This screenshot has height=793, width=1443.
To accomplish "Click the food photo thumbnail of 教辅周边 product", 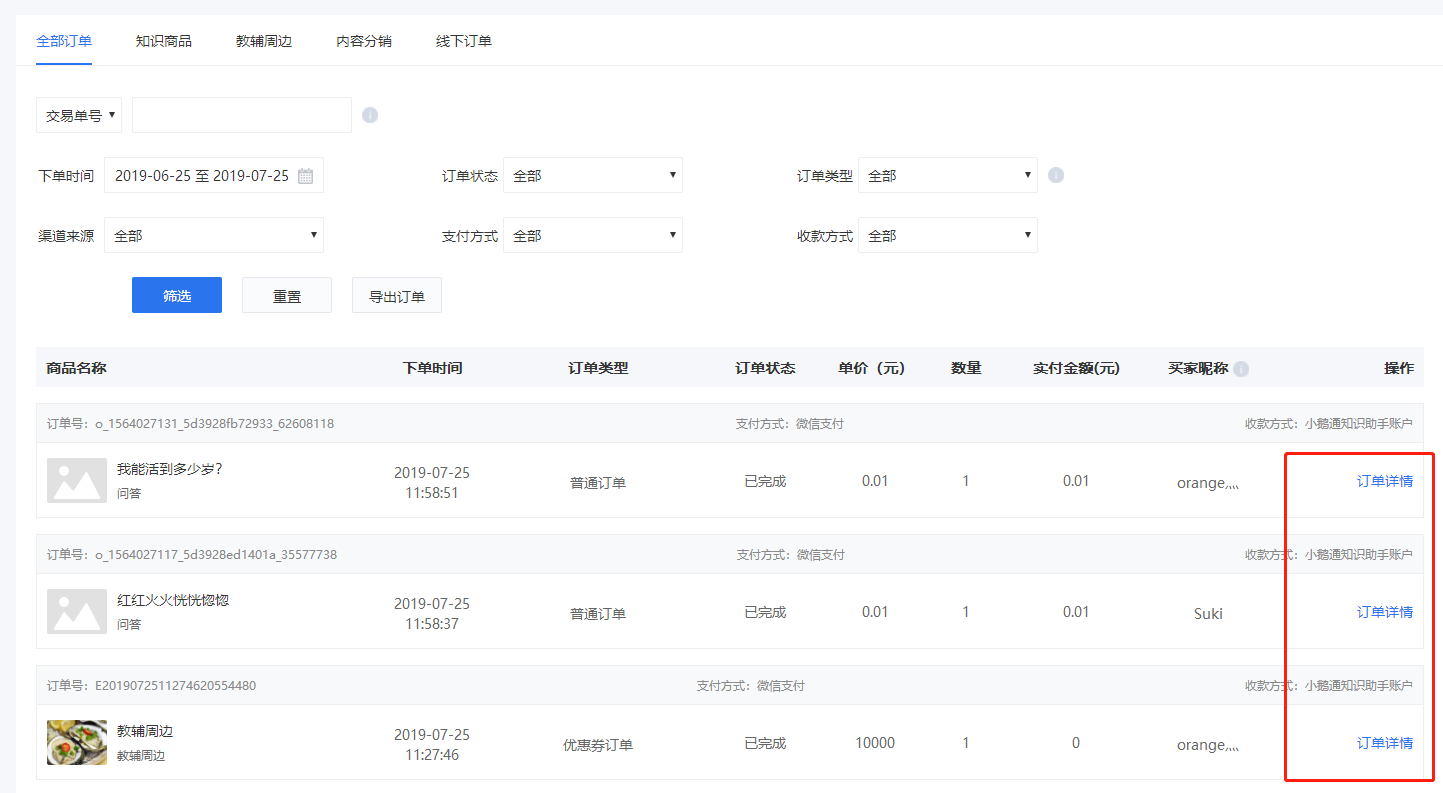I will tap(77, 742).
